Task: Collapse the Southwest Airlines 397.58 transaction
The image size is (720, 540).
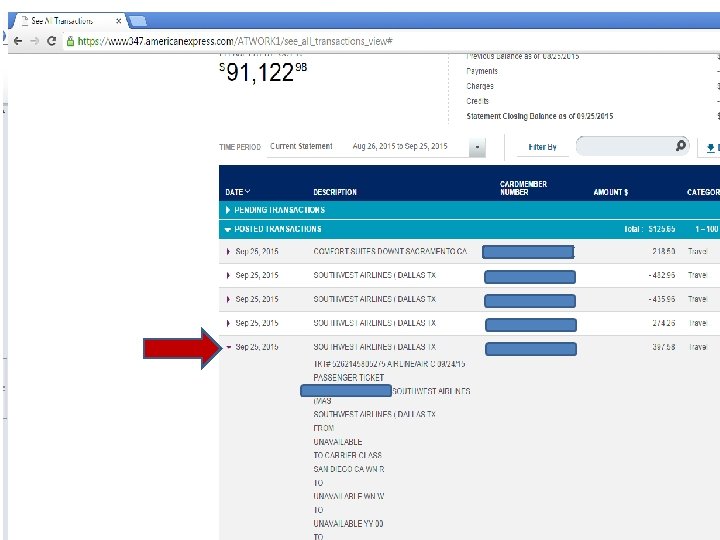Action: tap(228, 347)
